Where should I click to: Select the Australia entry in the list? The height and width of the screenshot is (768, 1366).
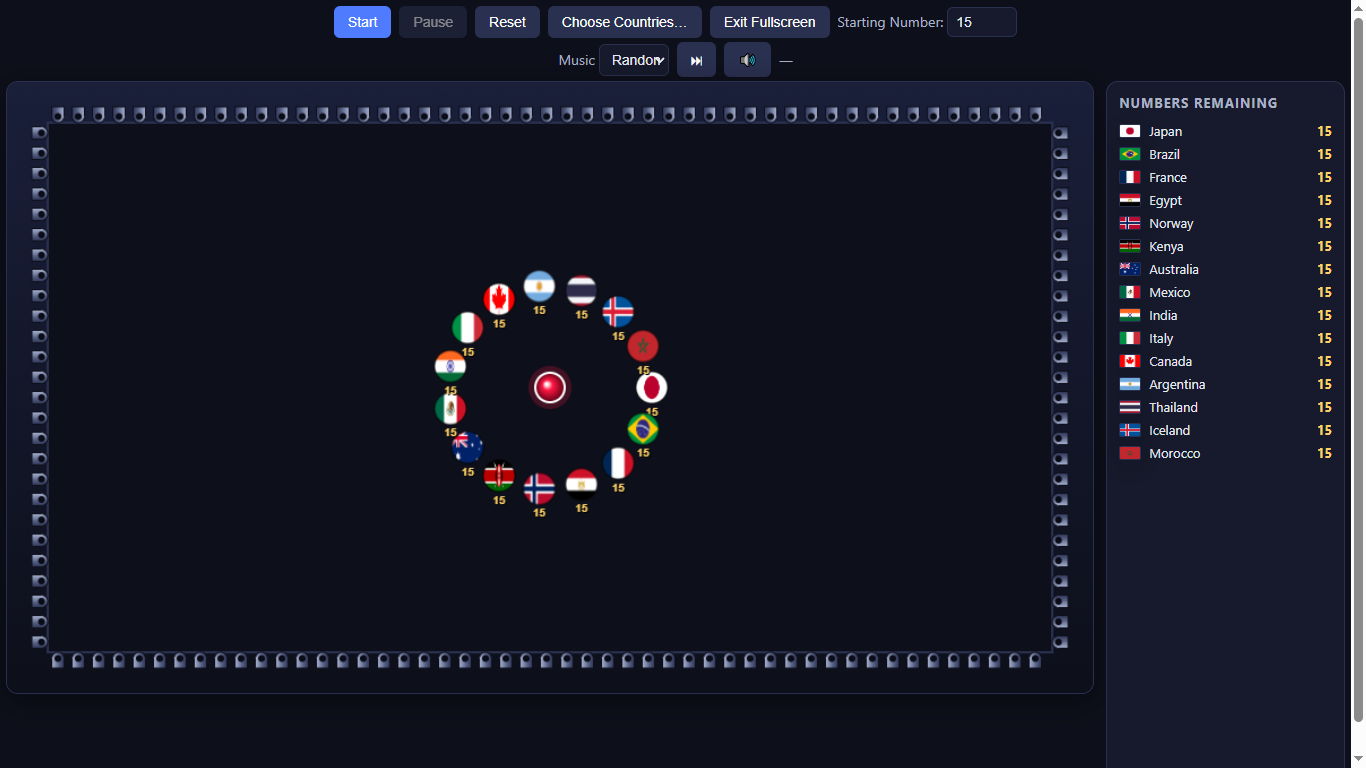pos(1226,269)
